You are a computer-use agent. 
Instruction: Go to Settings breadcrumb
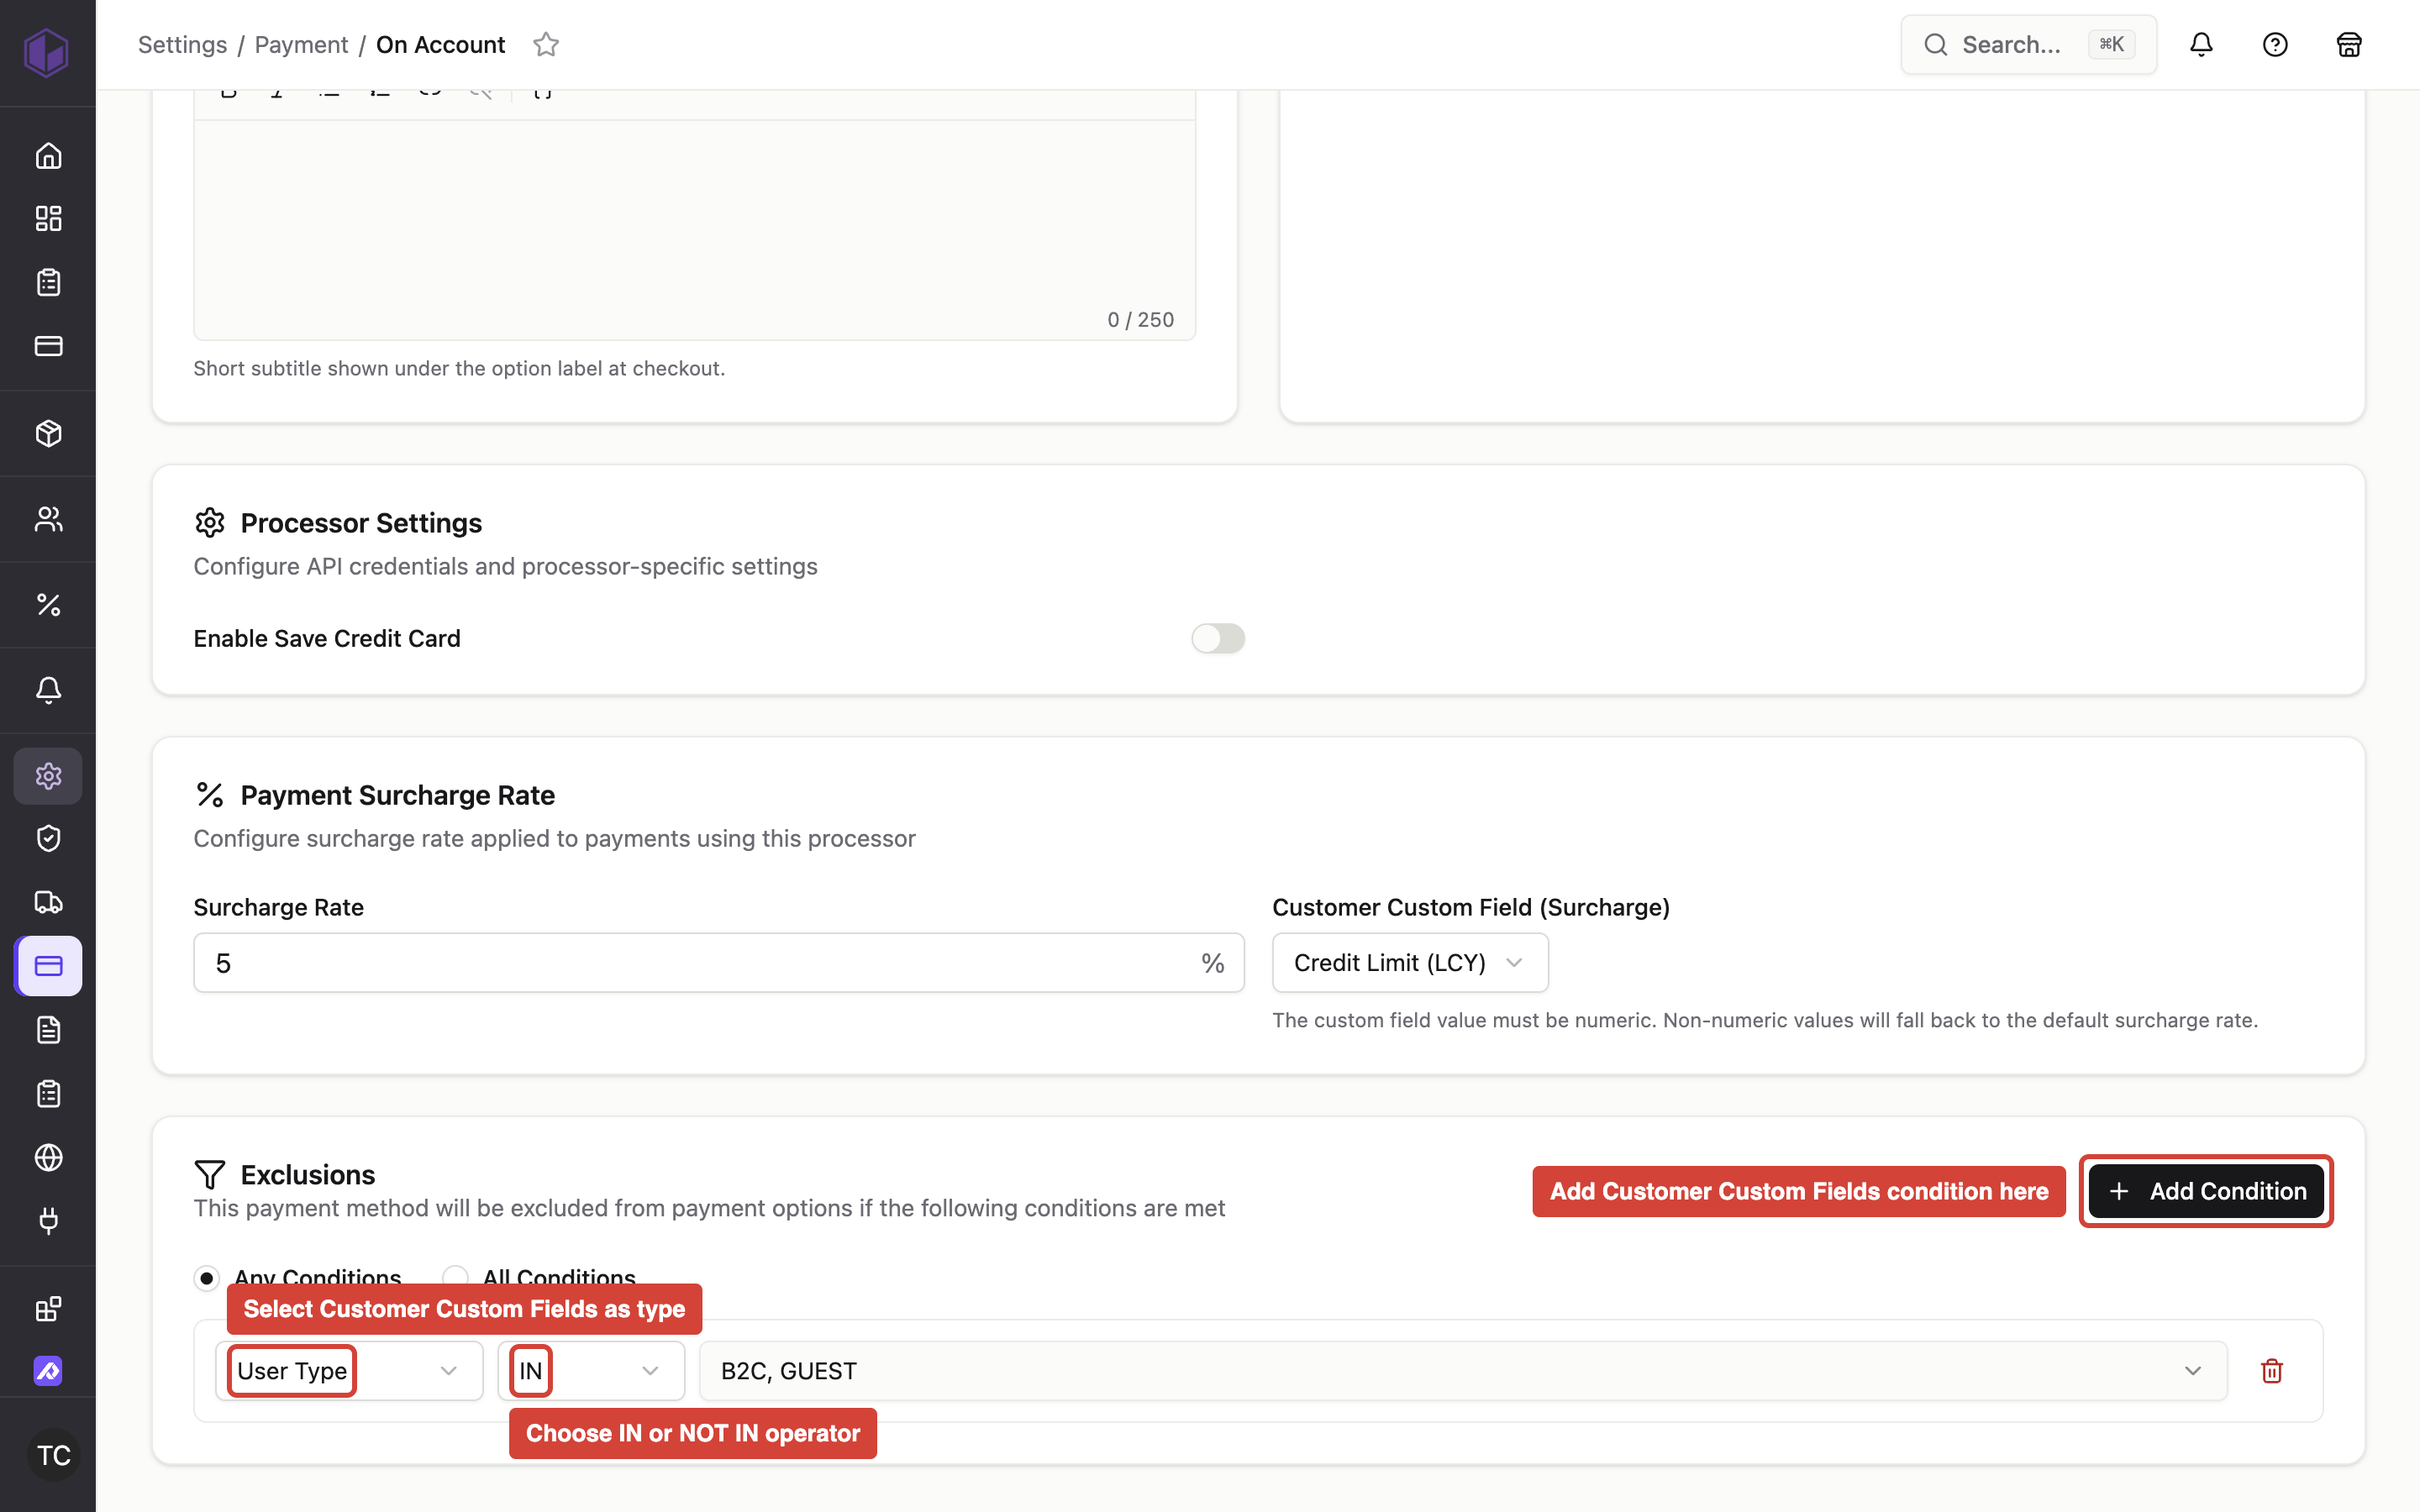(182, 44)
